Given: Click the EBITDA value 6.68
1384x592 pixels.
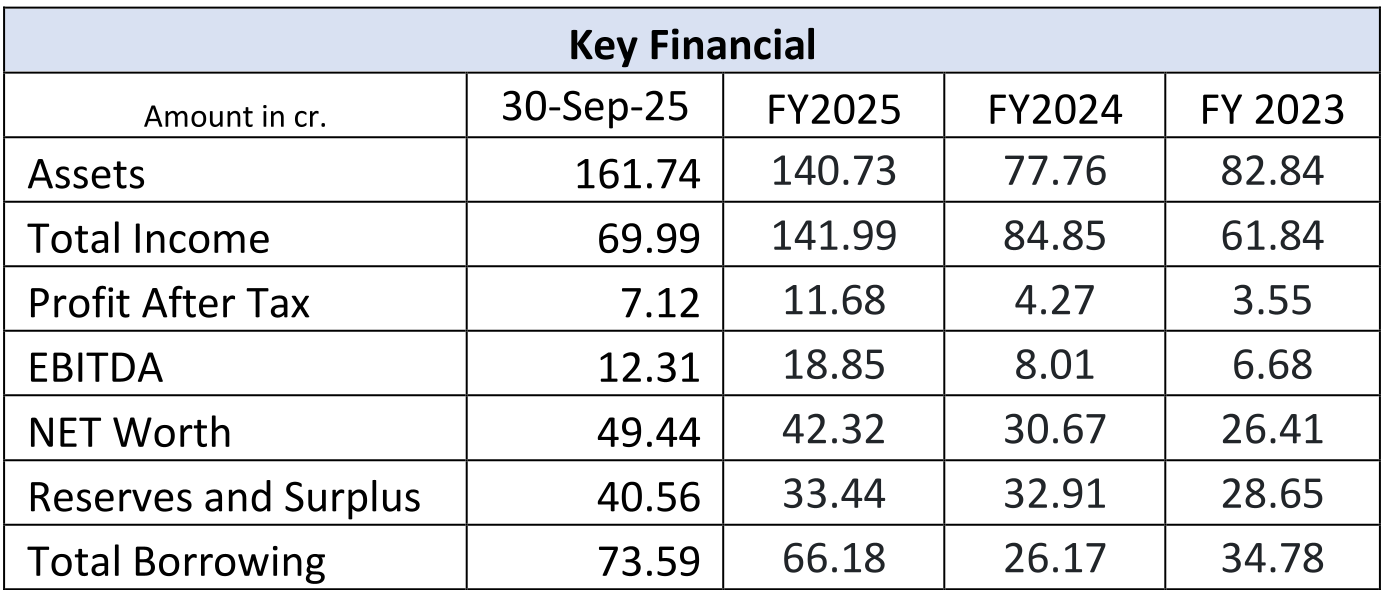Looking at the screenshot, I should tap(1272, 365).
